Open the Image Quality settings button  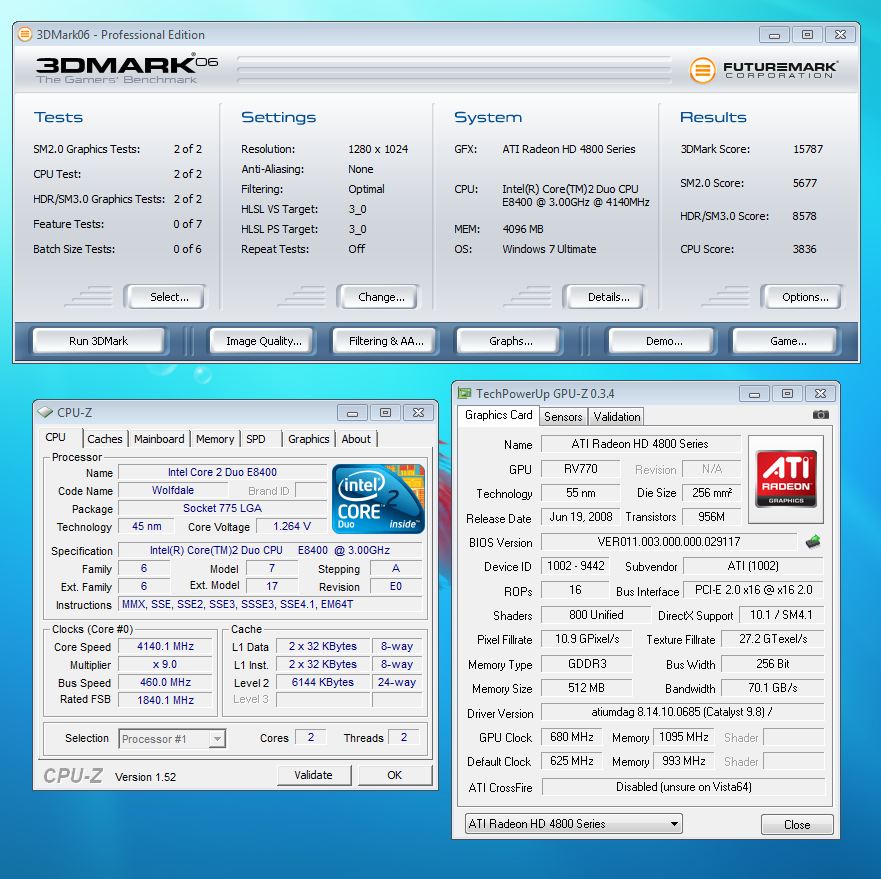click(x=263, y=341)
